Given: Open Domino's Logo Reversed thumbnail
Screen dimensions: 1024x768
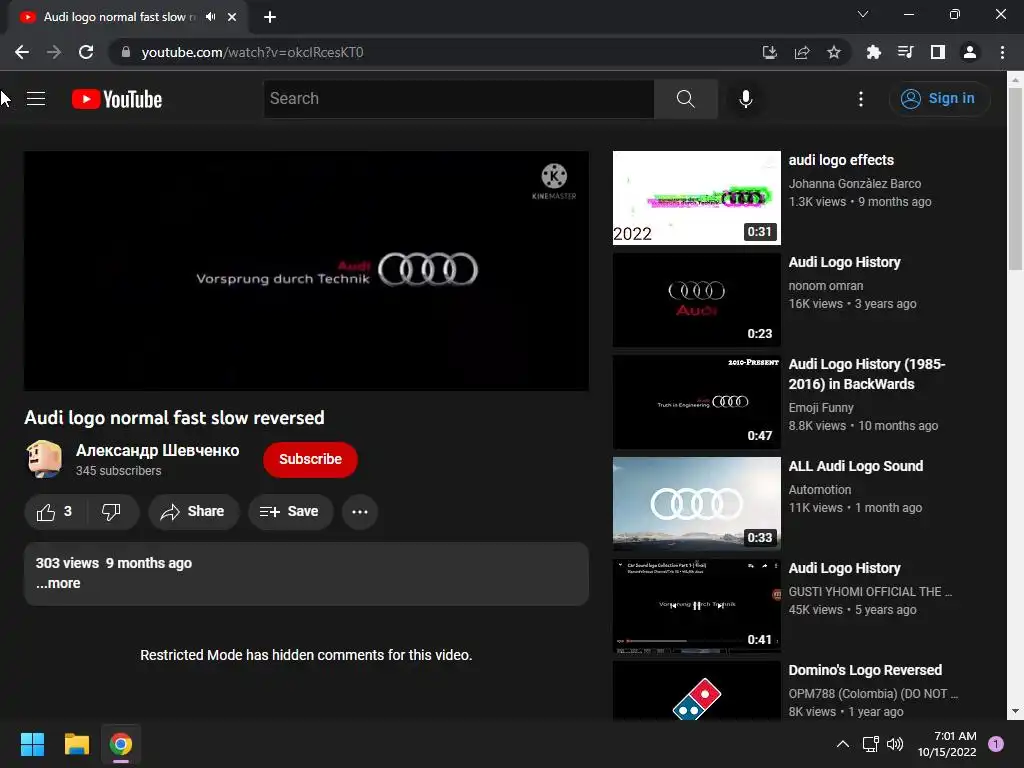Looking at the screenshot, I should tap(696, 690).
